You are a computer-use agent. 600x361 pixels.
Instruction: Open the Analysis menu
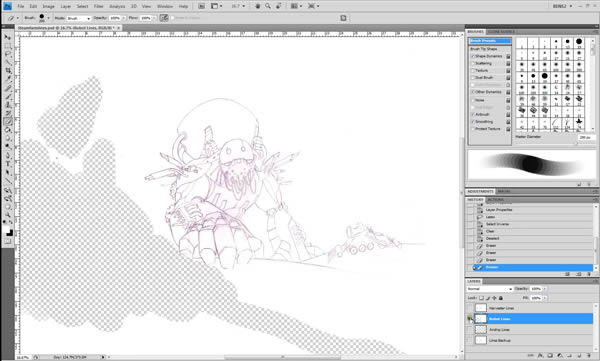[x=117, y=7]
